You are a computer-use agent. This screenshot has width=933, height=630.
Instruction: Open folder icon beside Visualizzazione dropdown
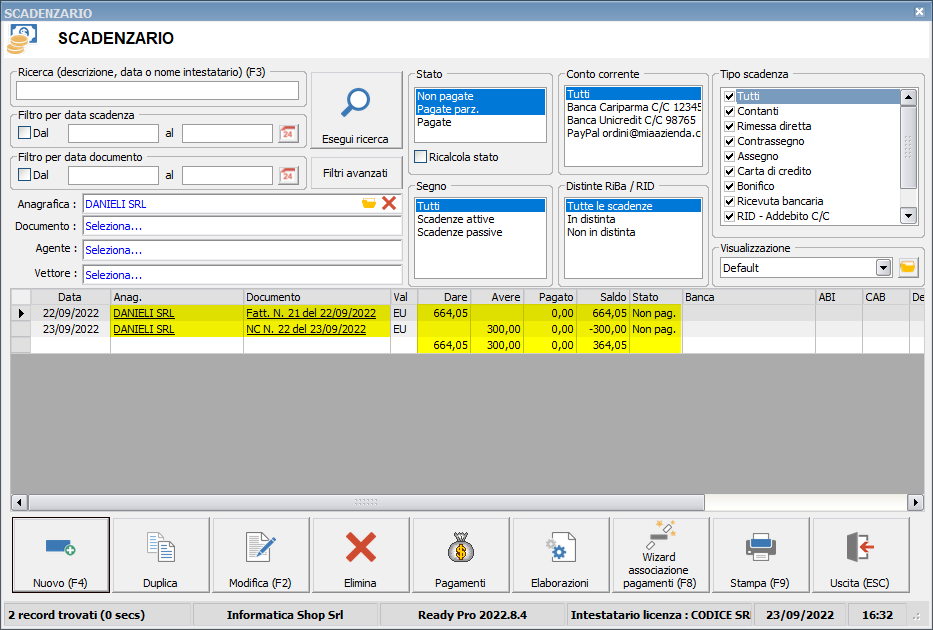pyautogui.click(x=907, y=268)
